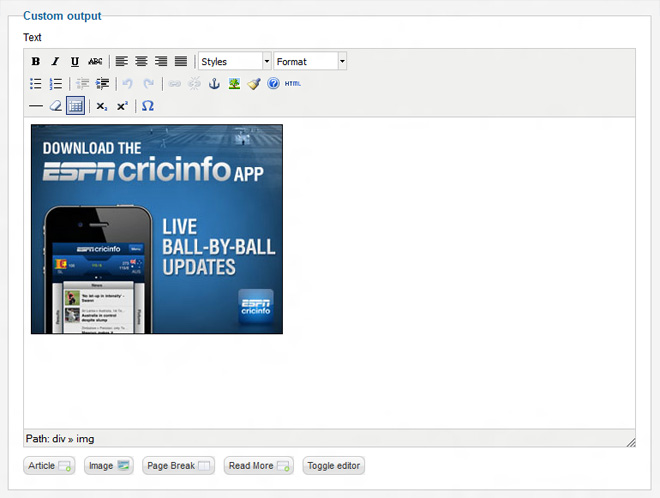Click the insert image toolbar icon
The image size is (660, 498).
coord(233,84)
